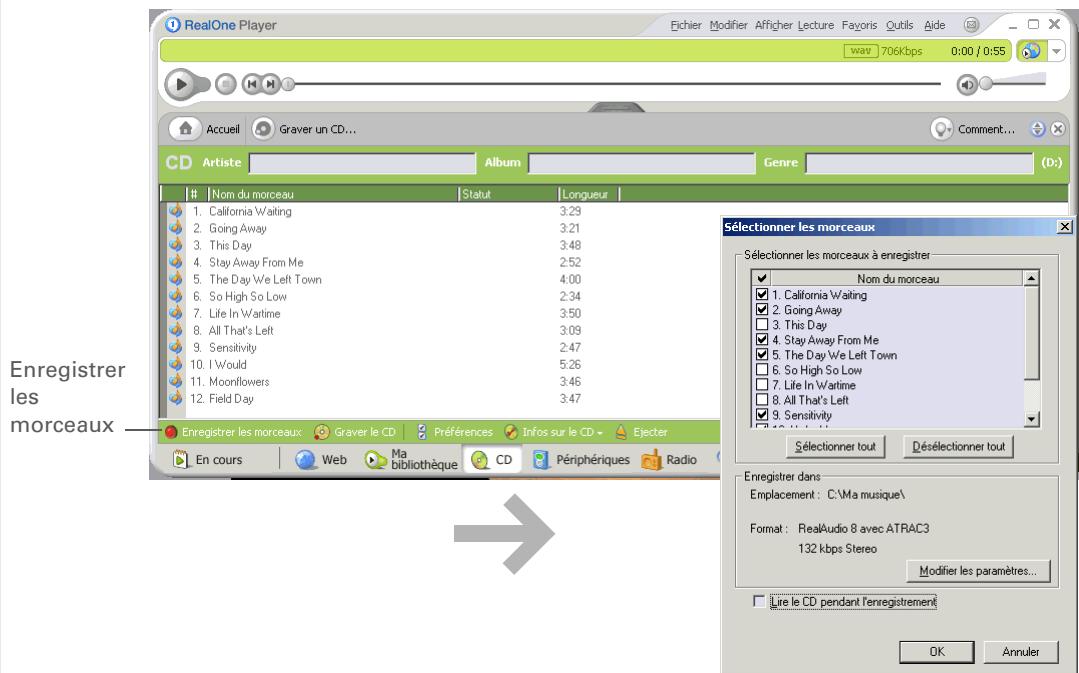Click the Play button
Viewport: 1079px width, 673px height.
[181, 85]
